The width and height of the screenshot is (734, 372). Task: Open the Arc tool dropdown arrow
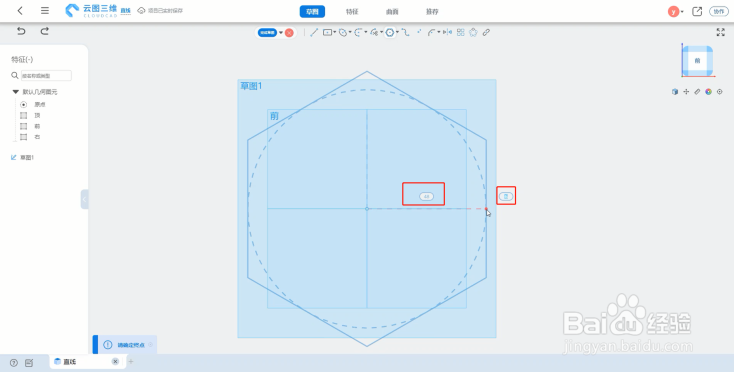coord(366,32)
